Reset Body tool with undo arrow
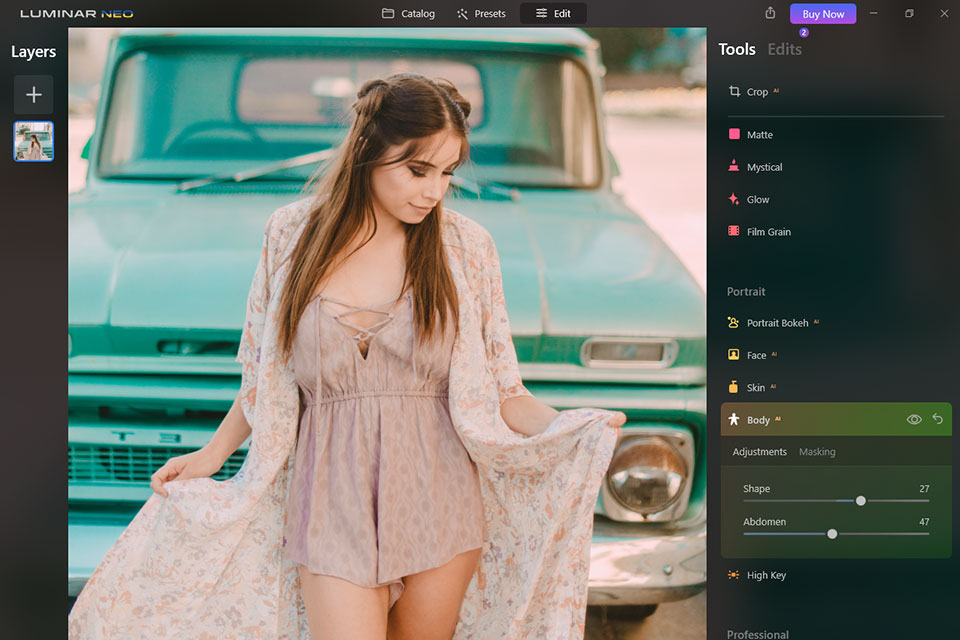The width and height of the screenshot is (960, 640). tap(937, 419)
